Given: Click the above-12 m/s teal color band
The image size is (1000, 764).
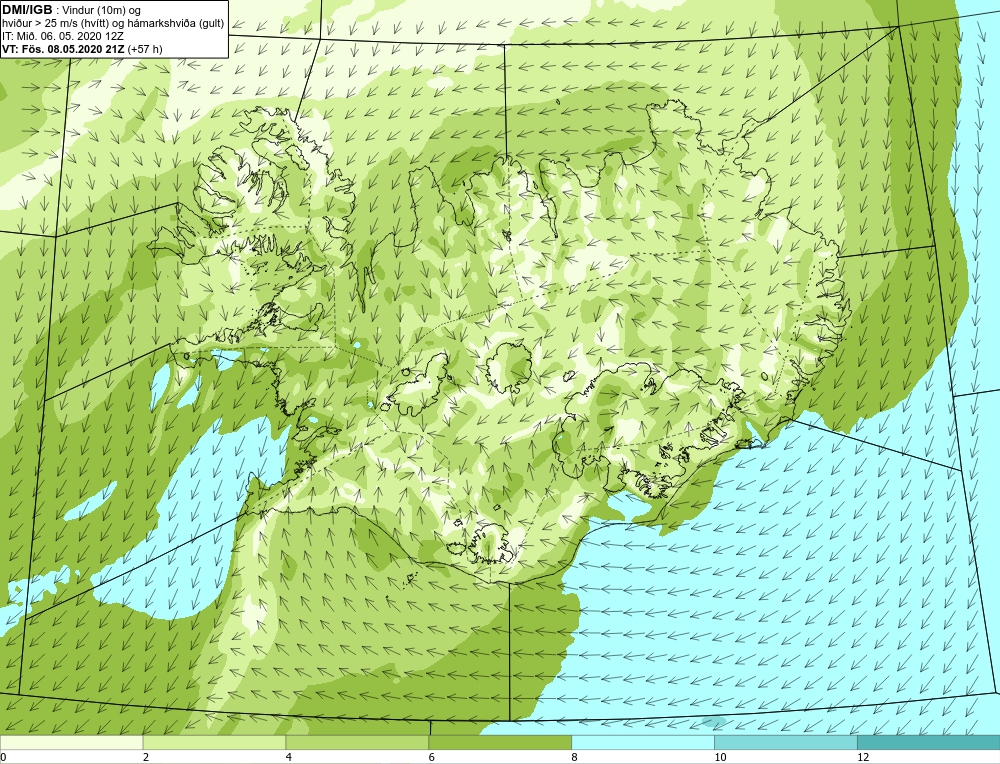Looking at the screenshot, I should click(929, 742).
